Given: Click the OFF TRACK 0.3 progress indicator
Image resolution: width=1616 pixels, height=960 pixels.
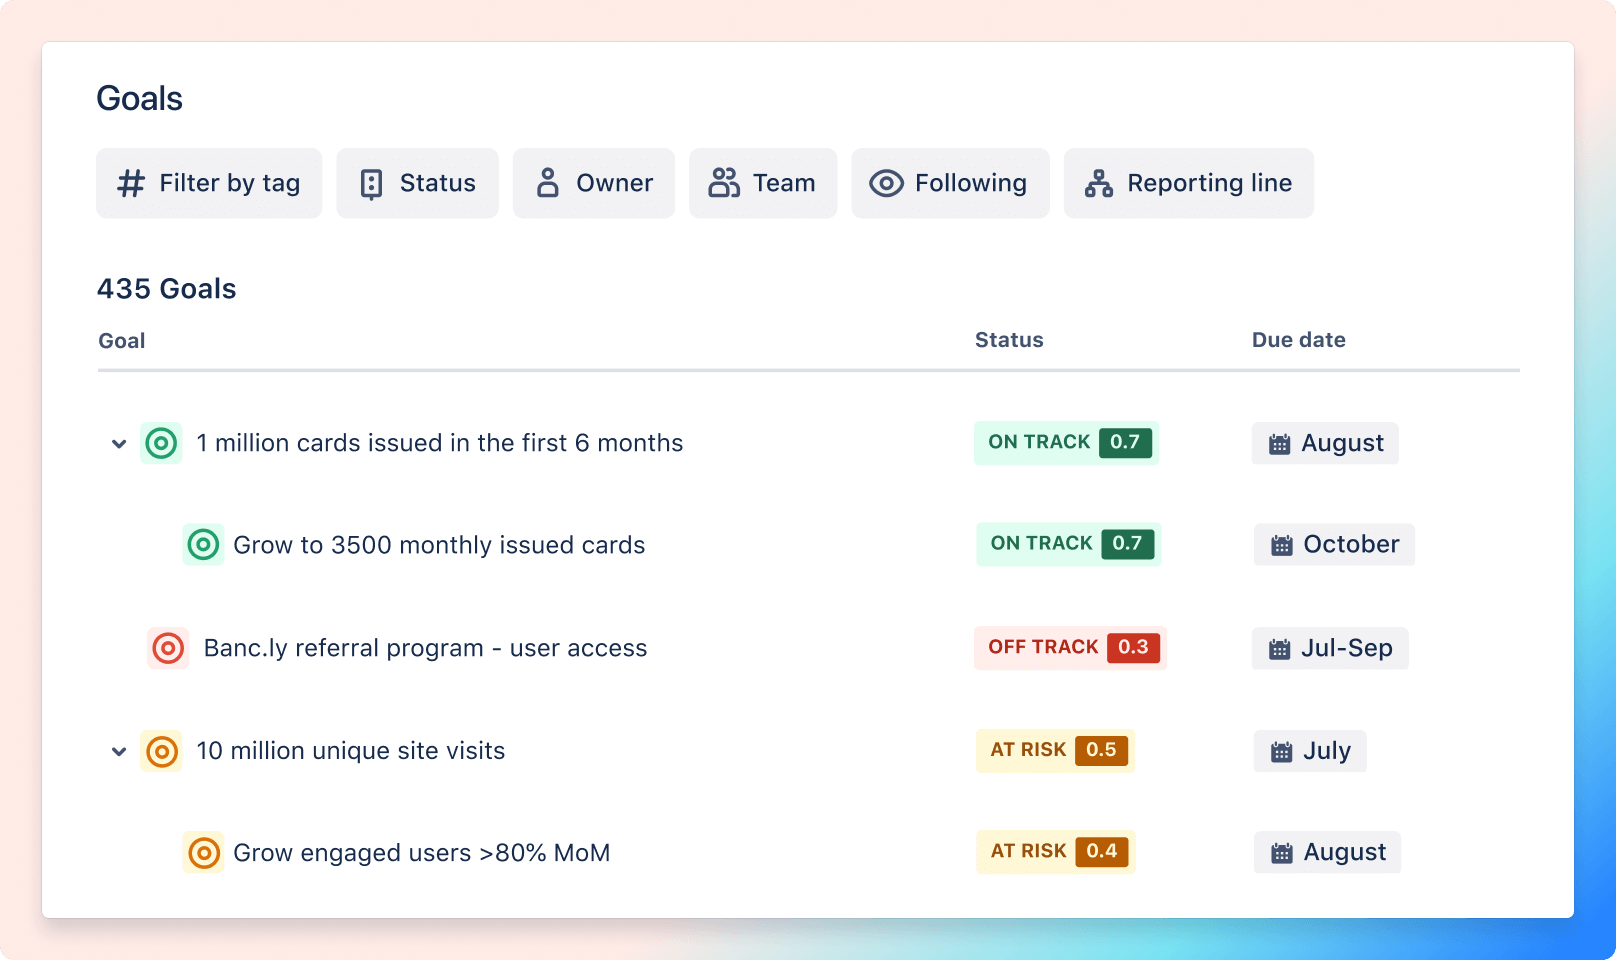Looking at the screenshot, I should point(1068,648).
